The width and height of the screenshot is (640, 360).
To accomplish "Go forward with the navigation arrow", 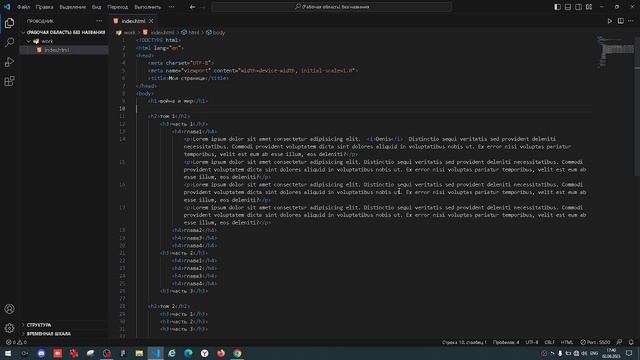I will point(203,7).
